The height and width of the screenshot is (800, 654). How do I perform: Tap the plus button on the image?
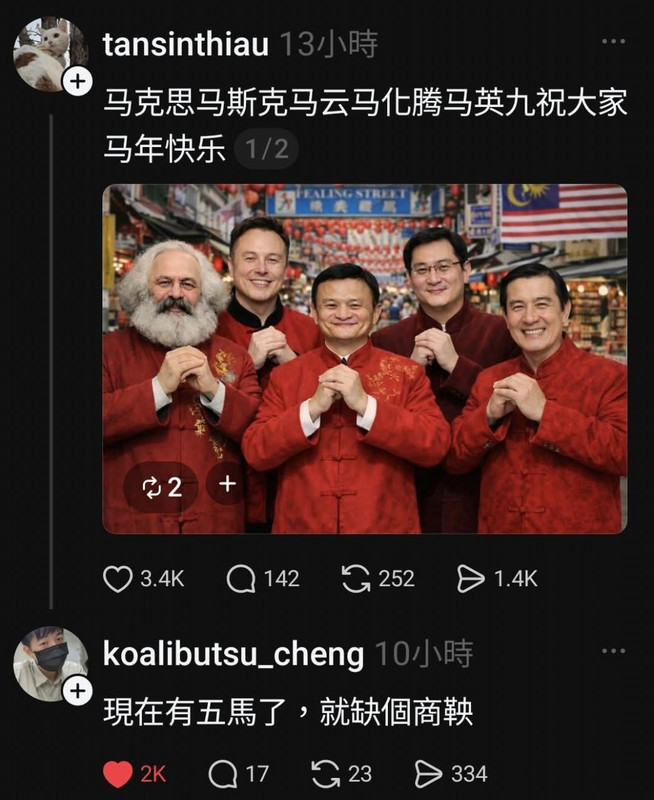(x=227, y=483)
